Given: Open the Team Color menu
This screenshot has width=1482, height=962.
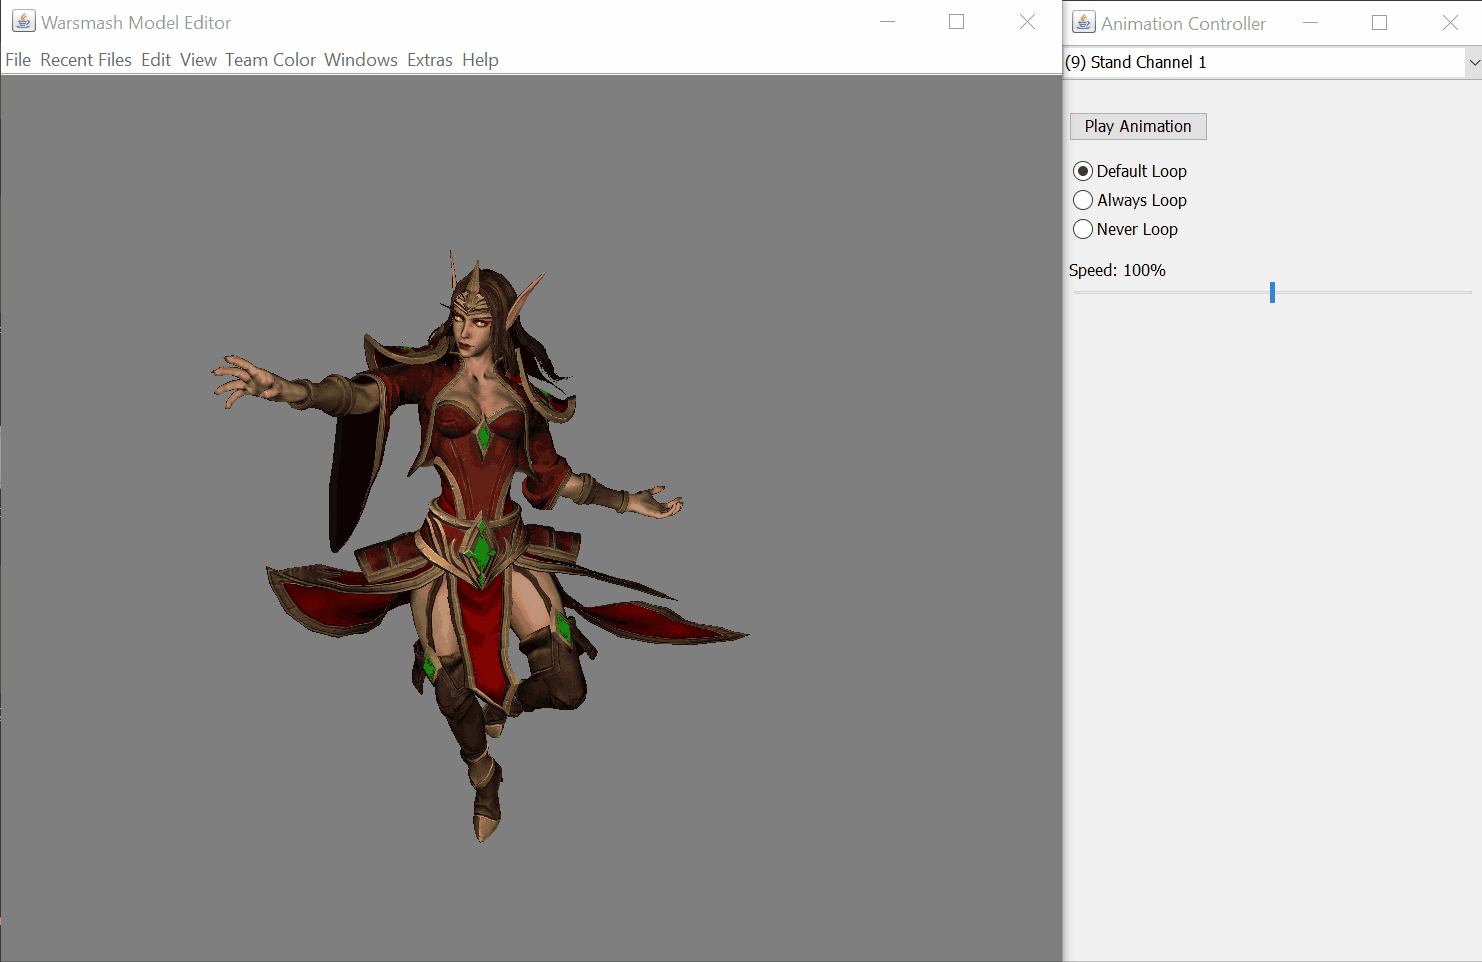Looking at the screenshot, I should 270,60.
